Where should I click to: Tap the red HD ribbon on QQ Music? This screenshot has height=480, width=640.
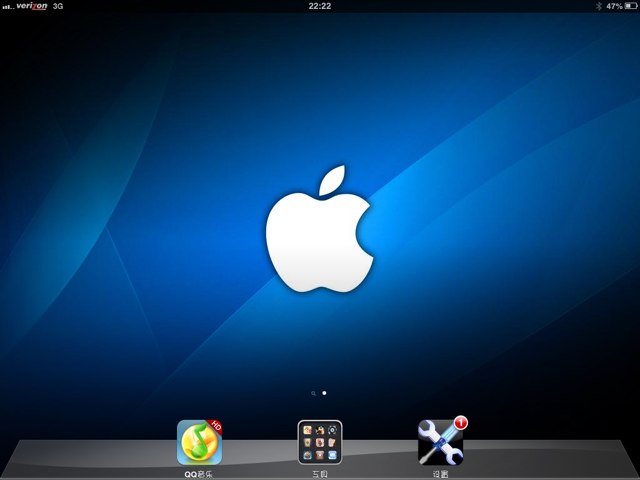point(215,427)
